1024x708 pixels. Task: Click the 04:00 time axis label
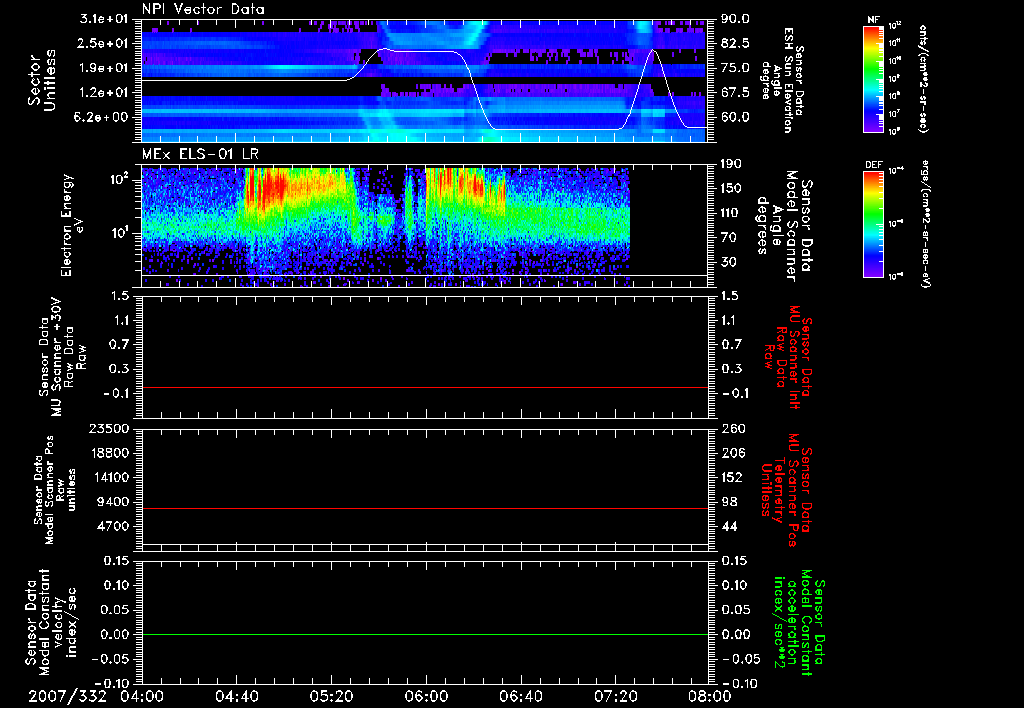click(142, 695)
